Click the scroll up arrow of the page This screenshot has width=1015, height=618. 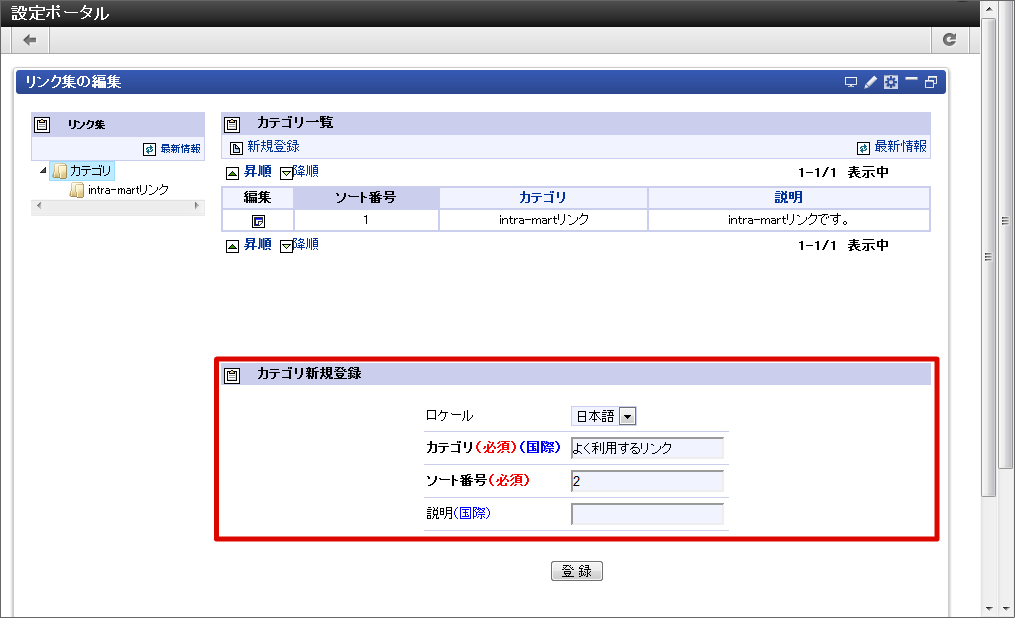point(988,9)
